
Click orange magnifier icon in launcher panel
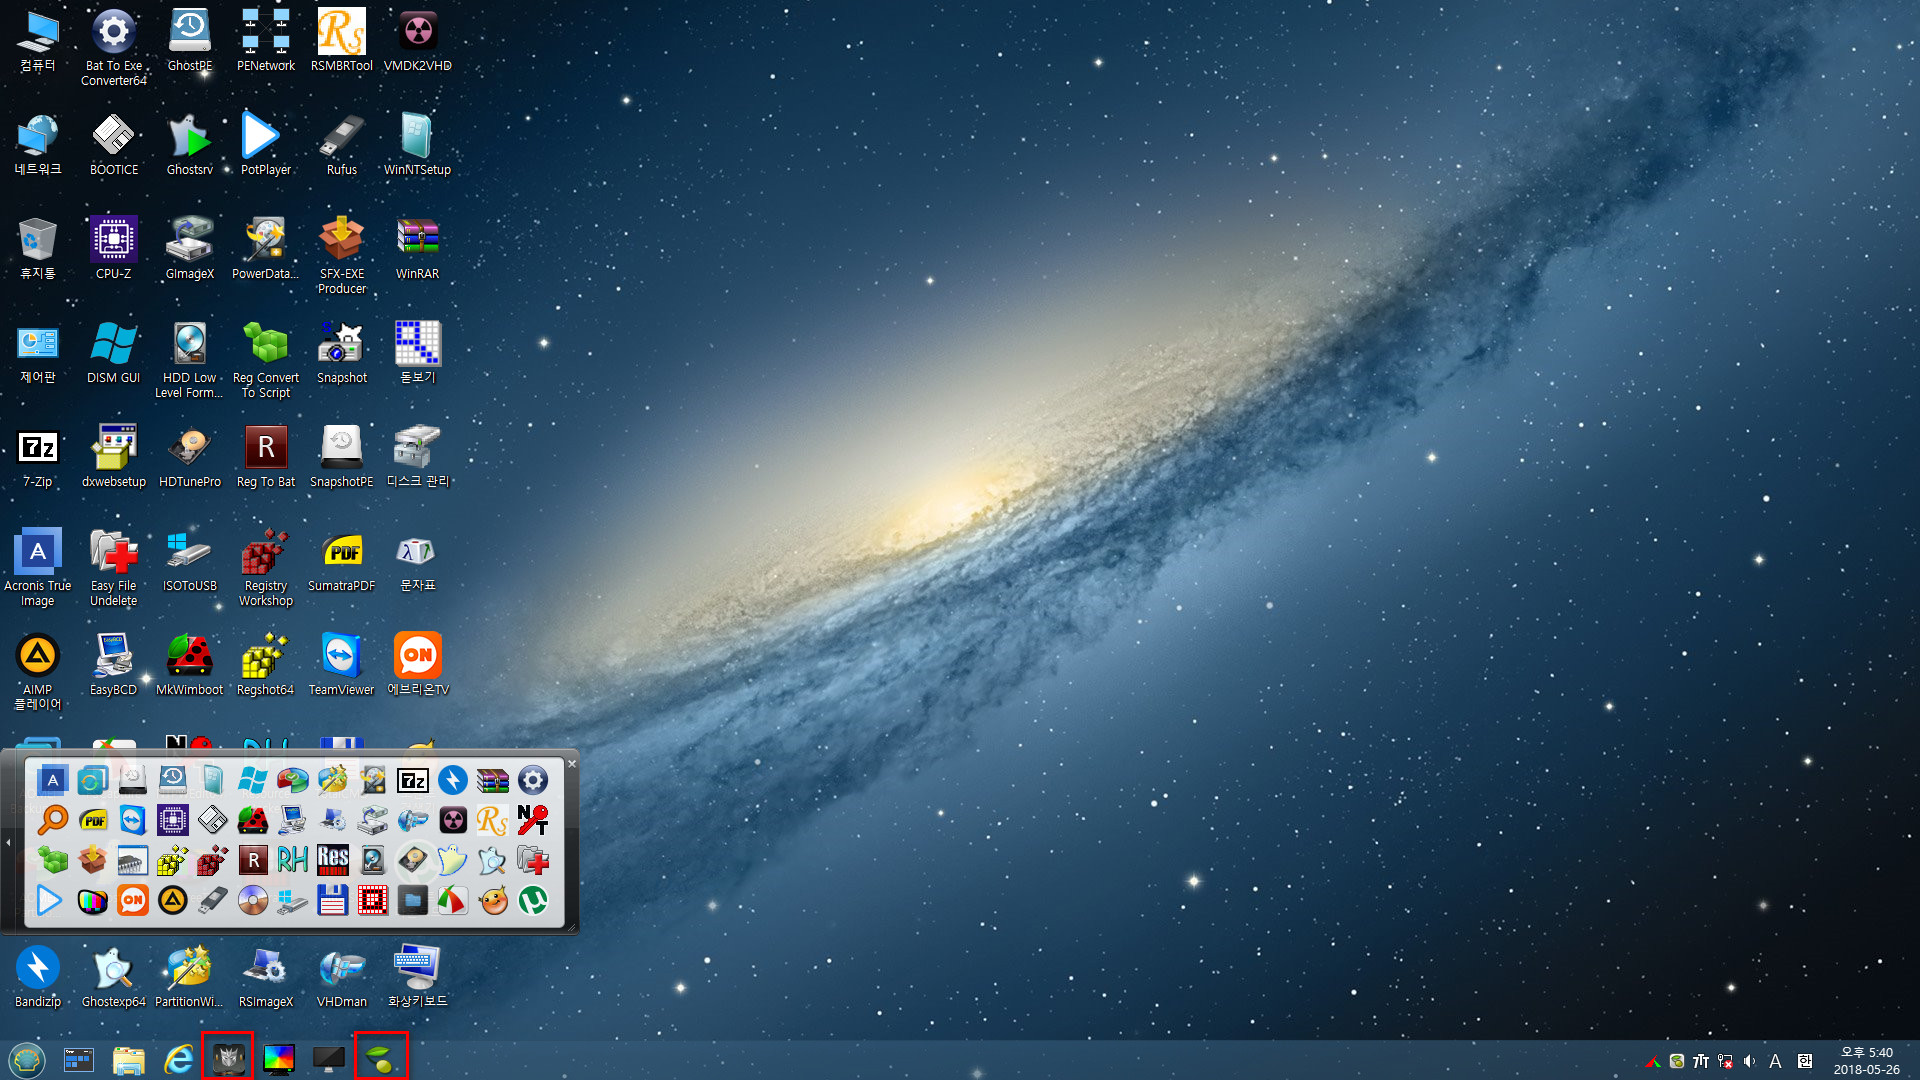53,820
